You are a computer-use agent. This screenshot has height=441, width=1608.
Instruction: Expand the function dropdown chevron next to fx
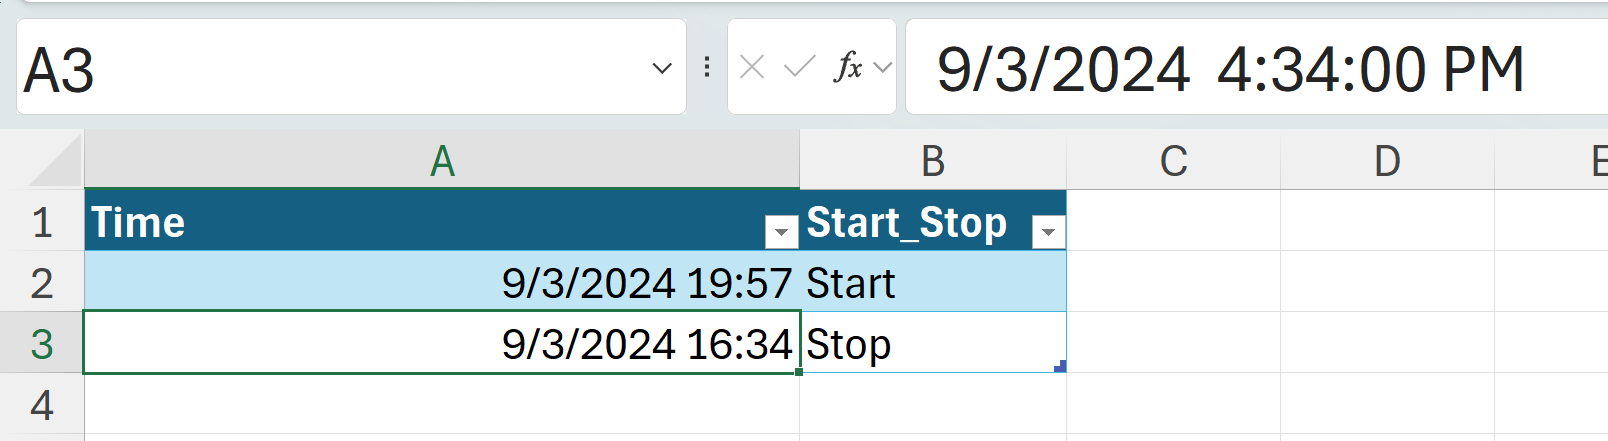[x=882, y=68]
